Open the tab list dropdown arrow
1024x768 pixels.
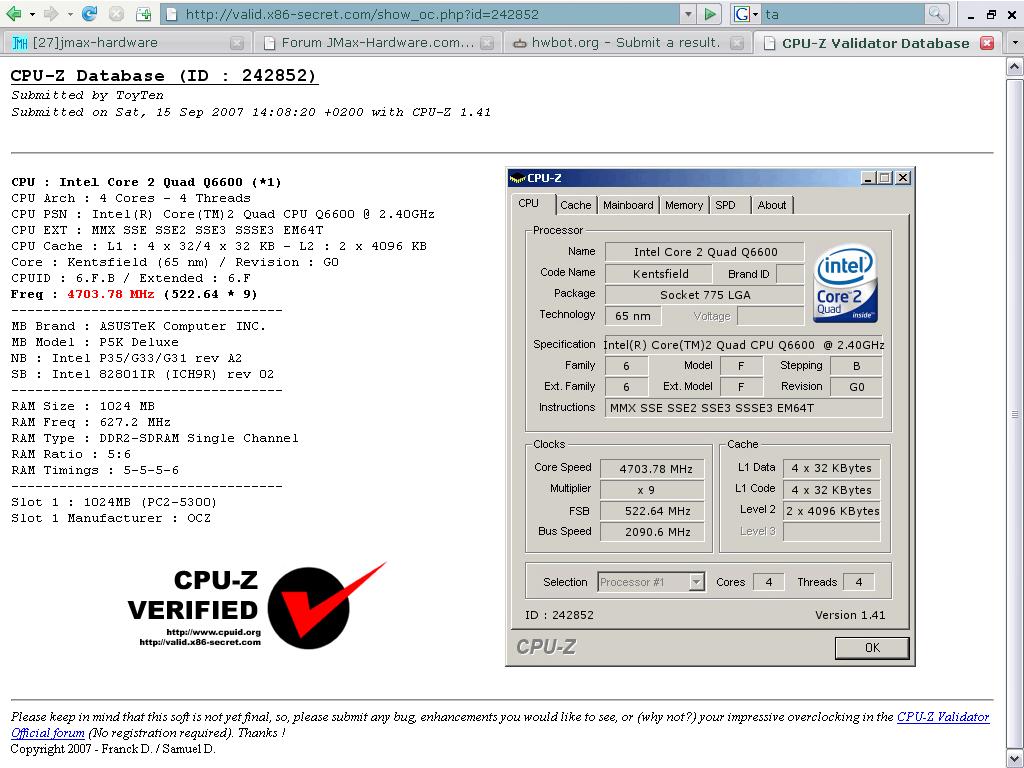[x=1014, y=43]
